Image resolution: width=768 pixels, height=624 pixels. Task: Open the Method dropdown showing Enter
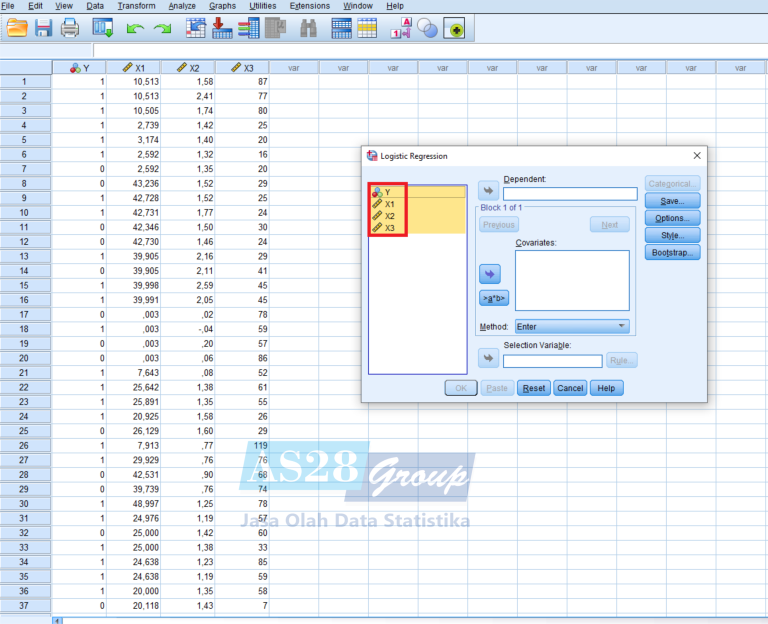coord(572,326)
